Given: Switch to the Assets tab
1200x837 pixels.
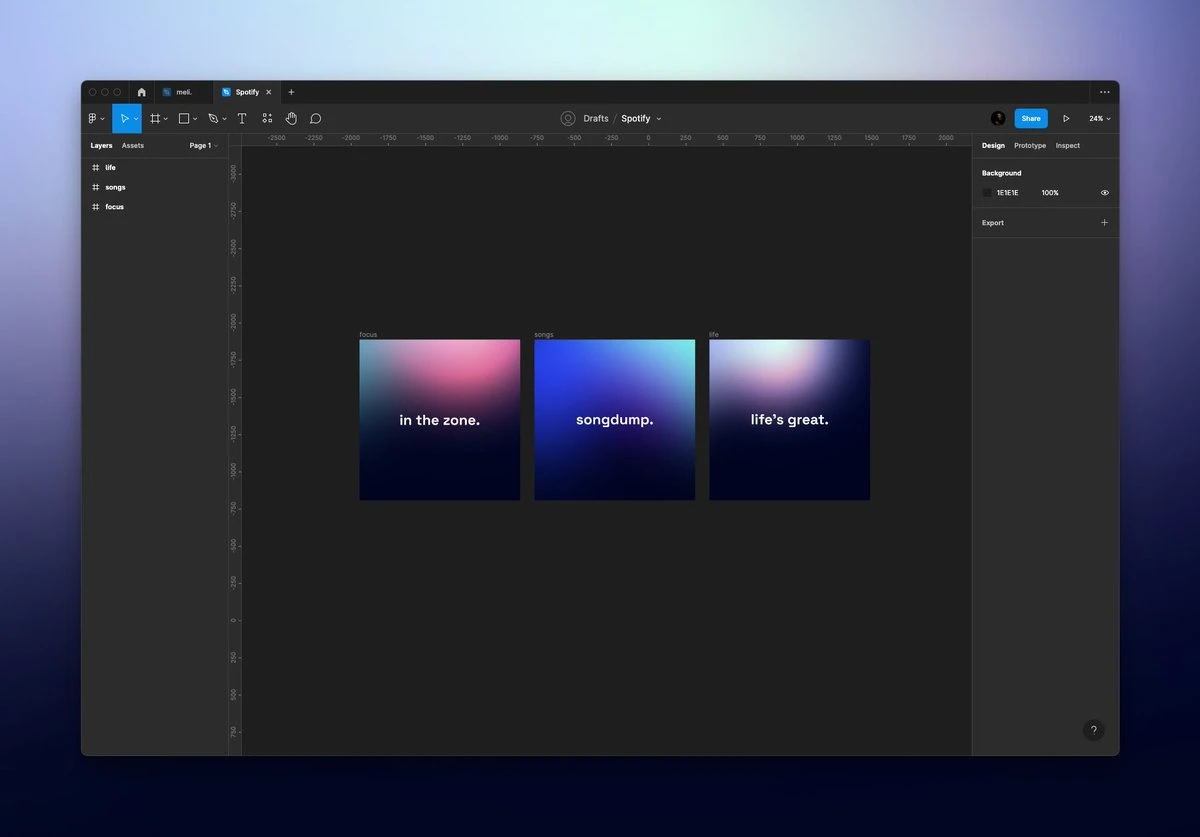Looking at the screenshot, I should 133,146.
